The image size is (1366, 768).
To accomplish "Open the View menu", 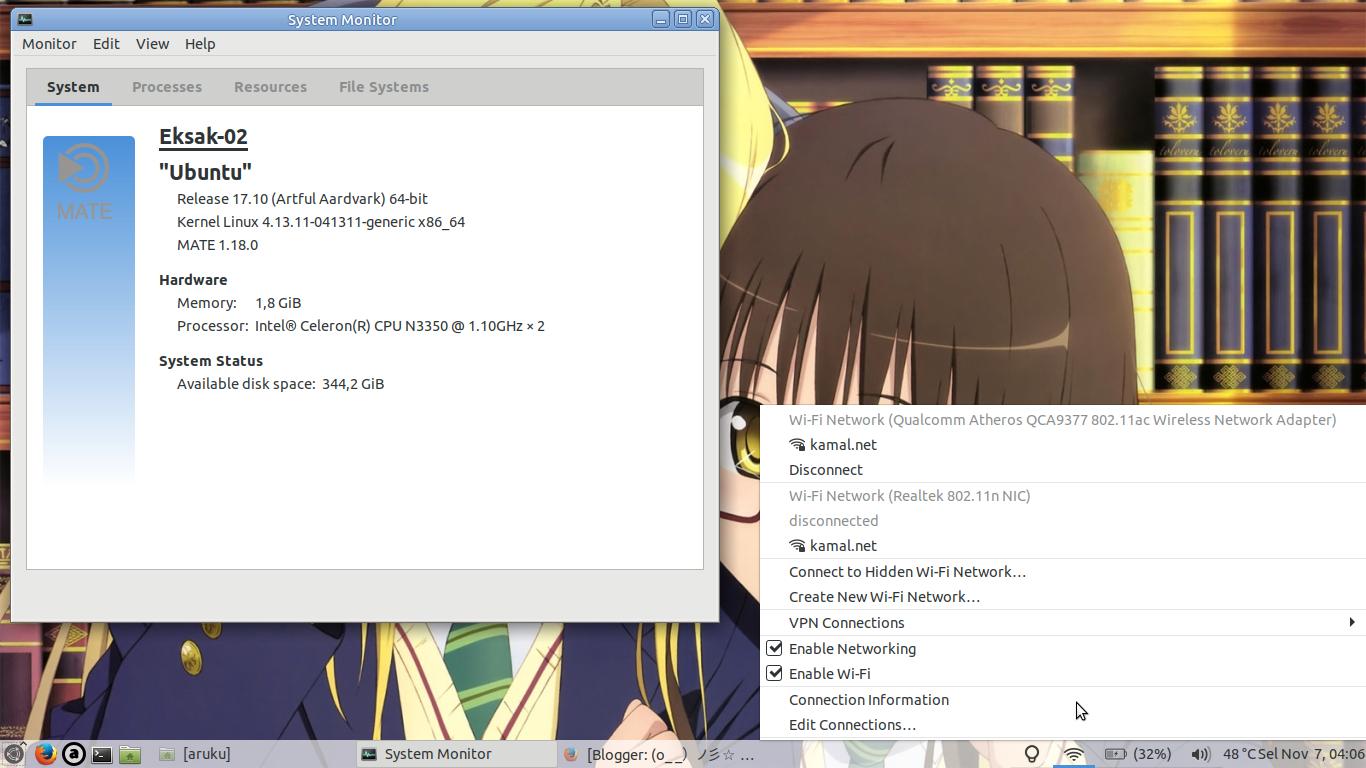I will pyautogui.click(x=152, y=44).
